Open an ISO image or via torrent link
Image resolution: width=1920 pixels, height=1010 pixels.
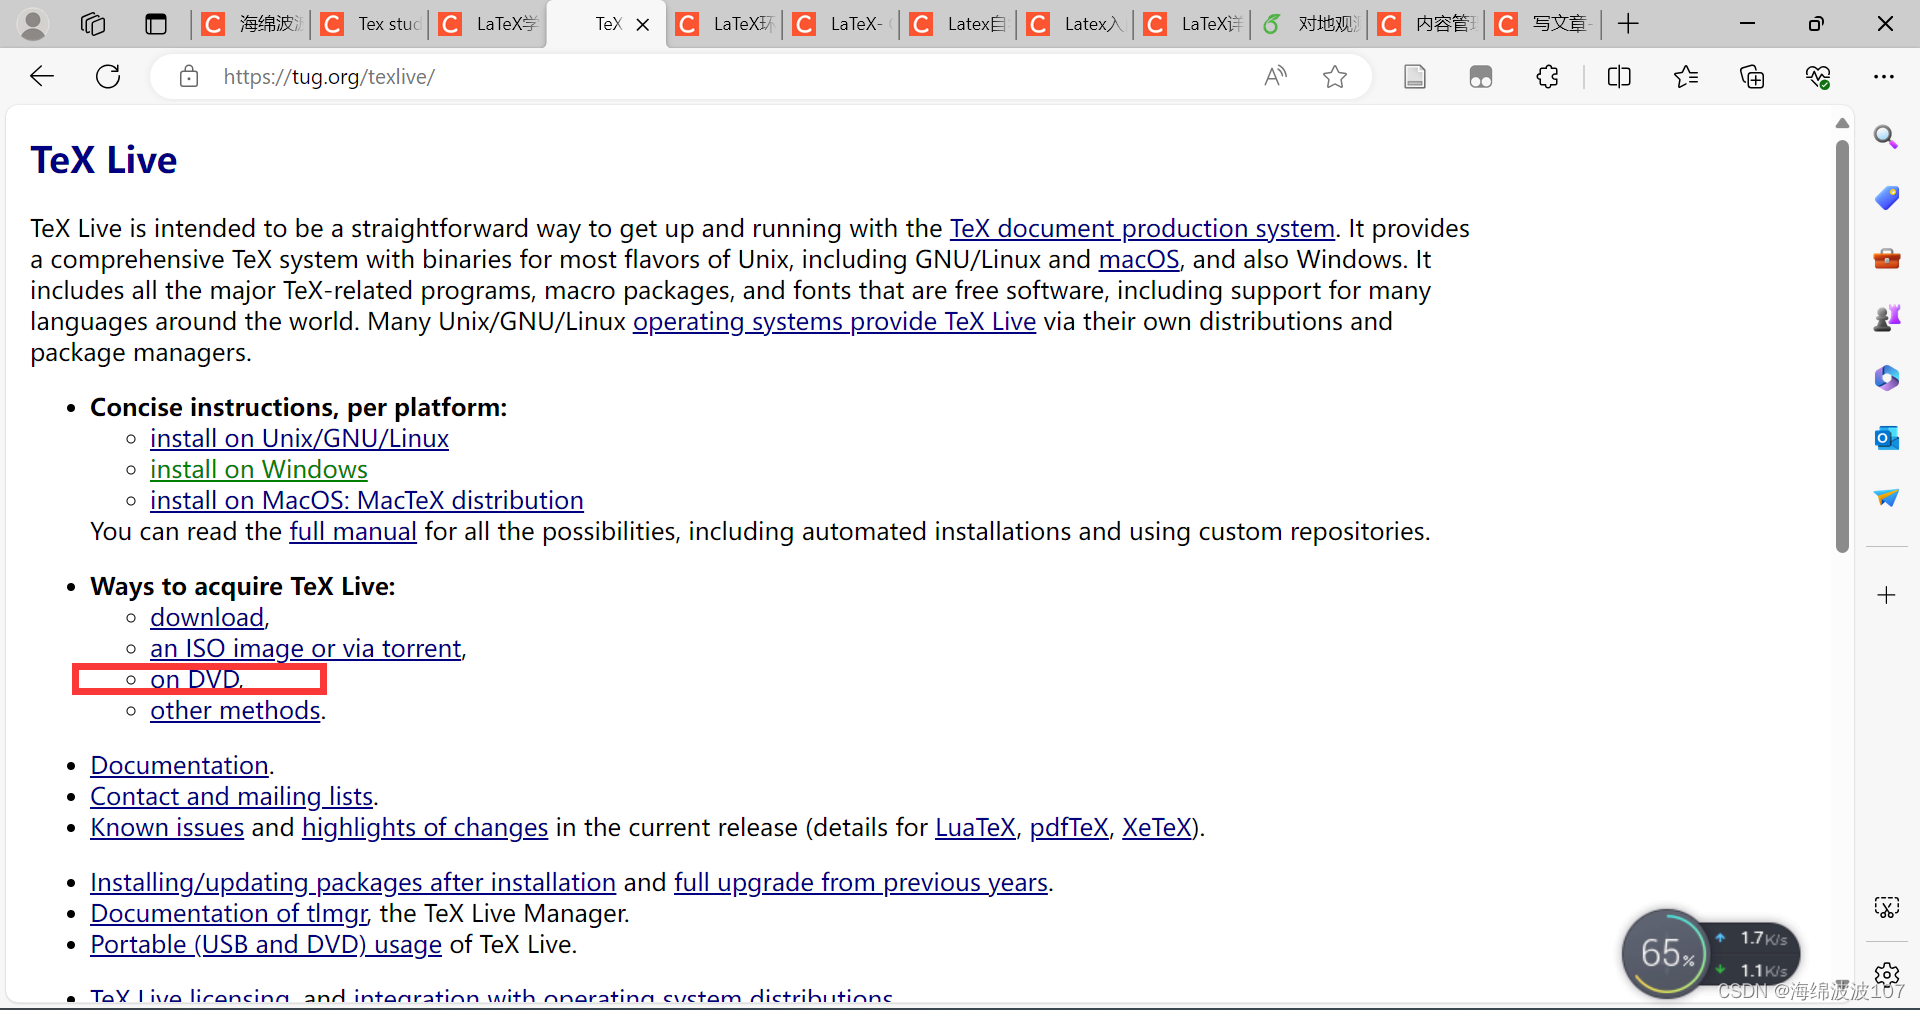coord(306,648)
